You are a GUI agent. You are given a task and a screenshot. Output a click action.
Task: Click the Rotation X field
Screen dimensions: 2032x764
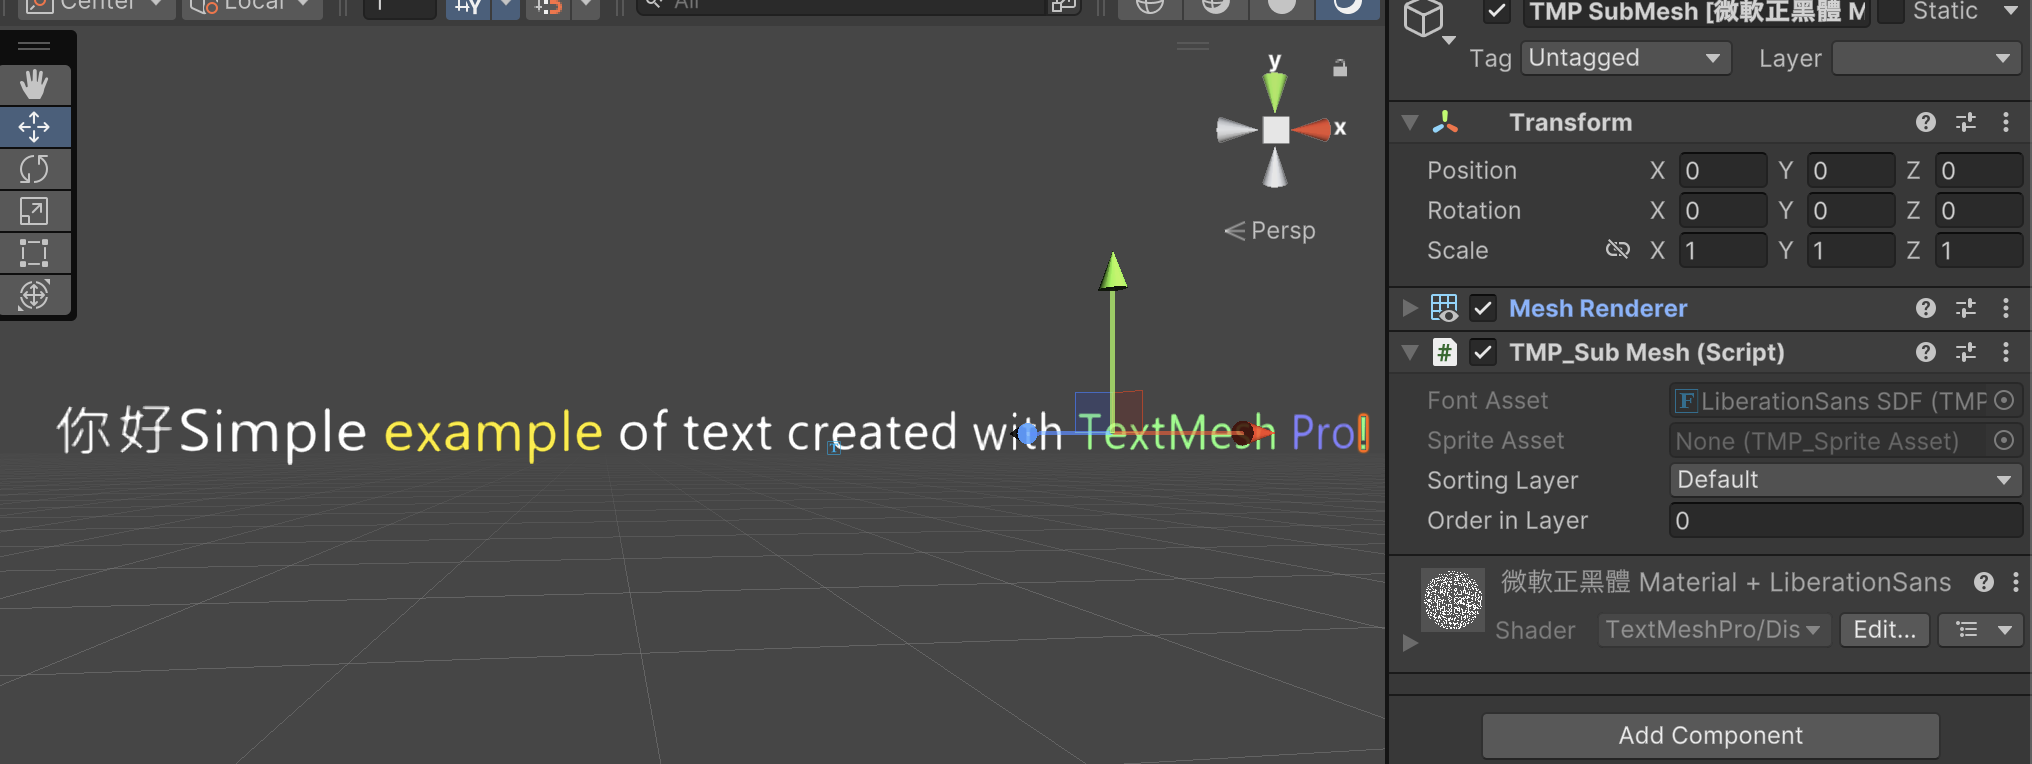[1723, 210]
